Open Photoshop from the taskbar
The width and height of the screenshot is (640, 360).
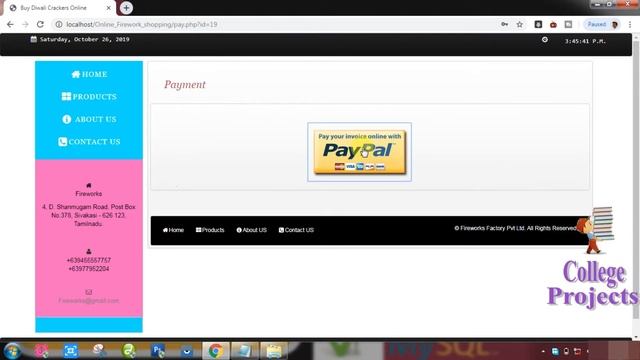coord(158,351)
